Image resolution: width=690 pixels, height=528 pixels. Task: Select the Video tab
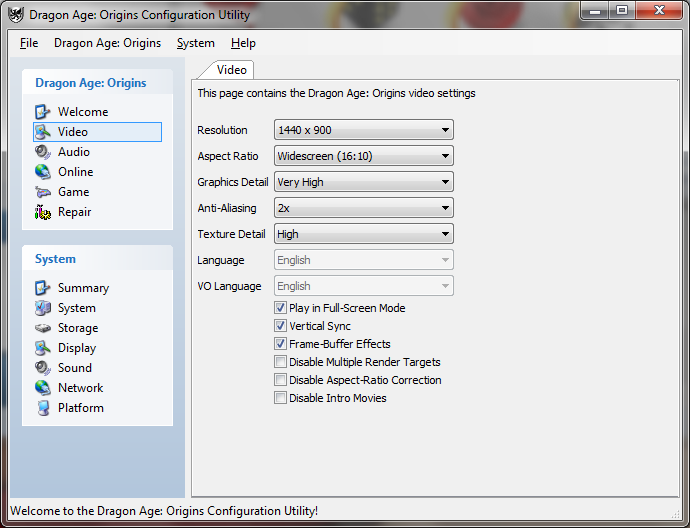click(231, 70)
